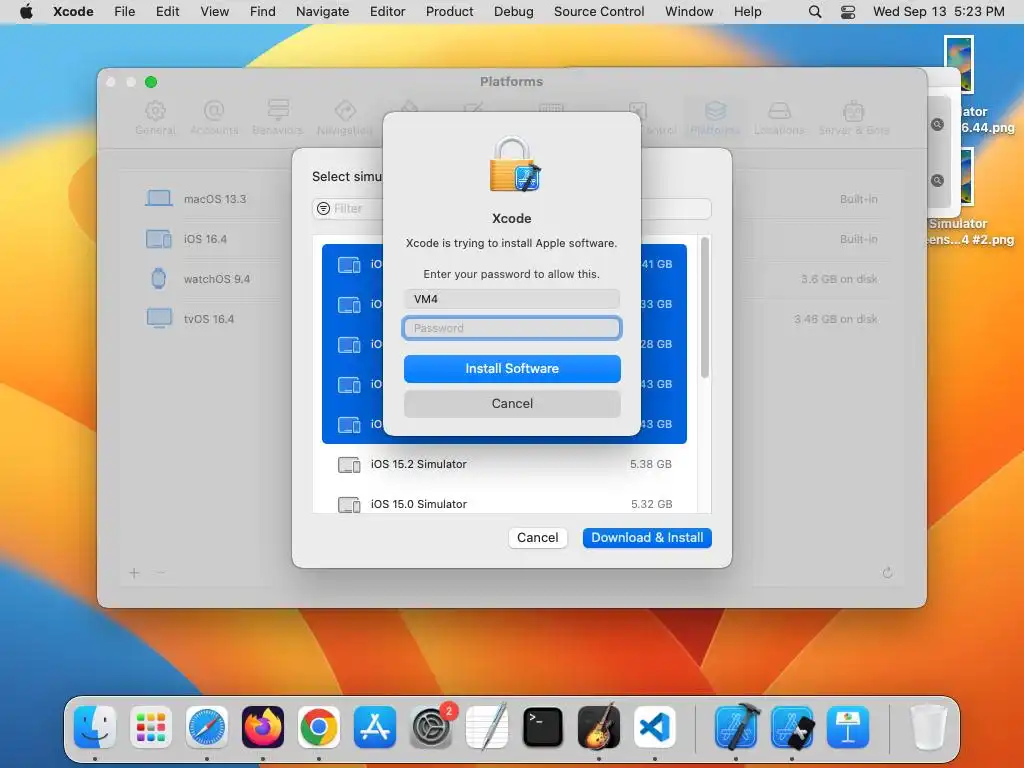Launch Safari from the Dock
Screen dimensions: 1024x768
click(207, 727)
